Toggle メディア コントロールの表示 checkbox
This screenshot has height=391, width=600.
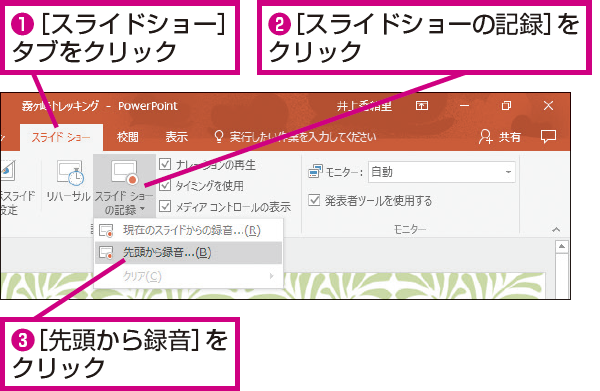[x=165, y=206]
